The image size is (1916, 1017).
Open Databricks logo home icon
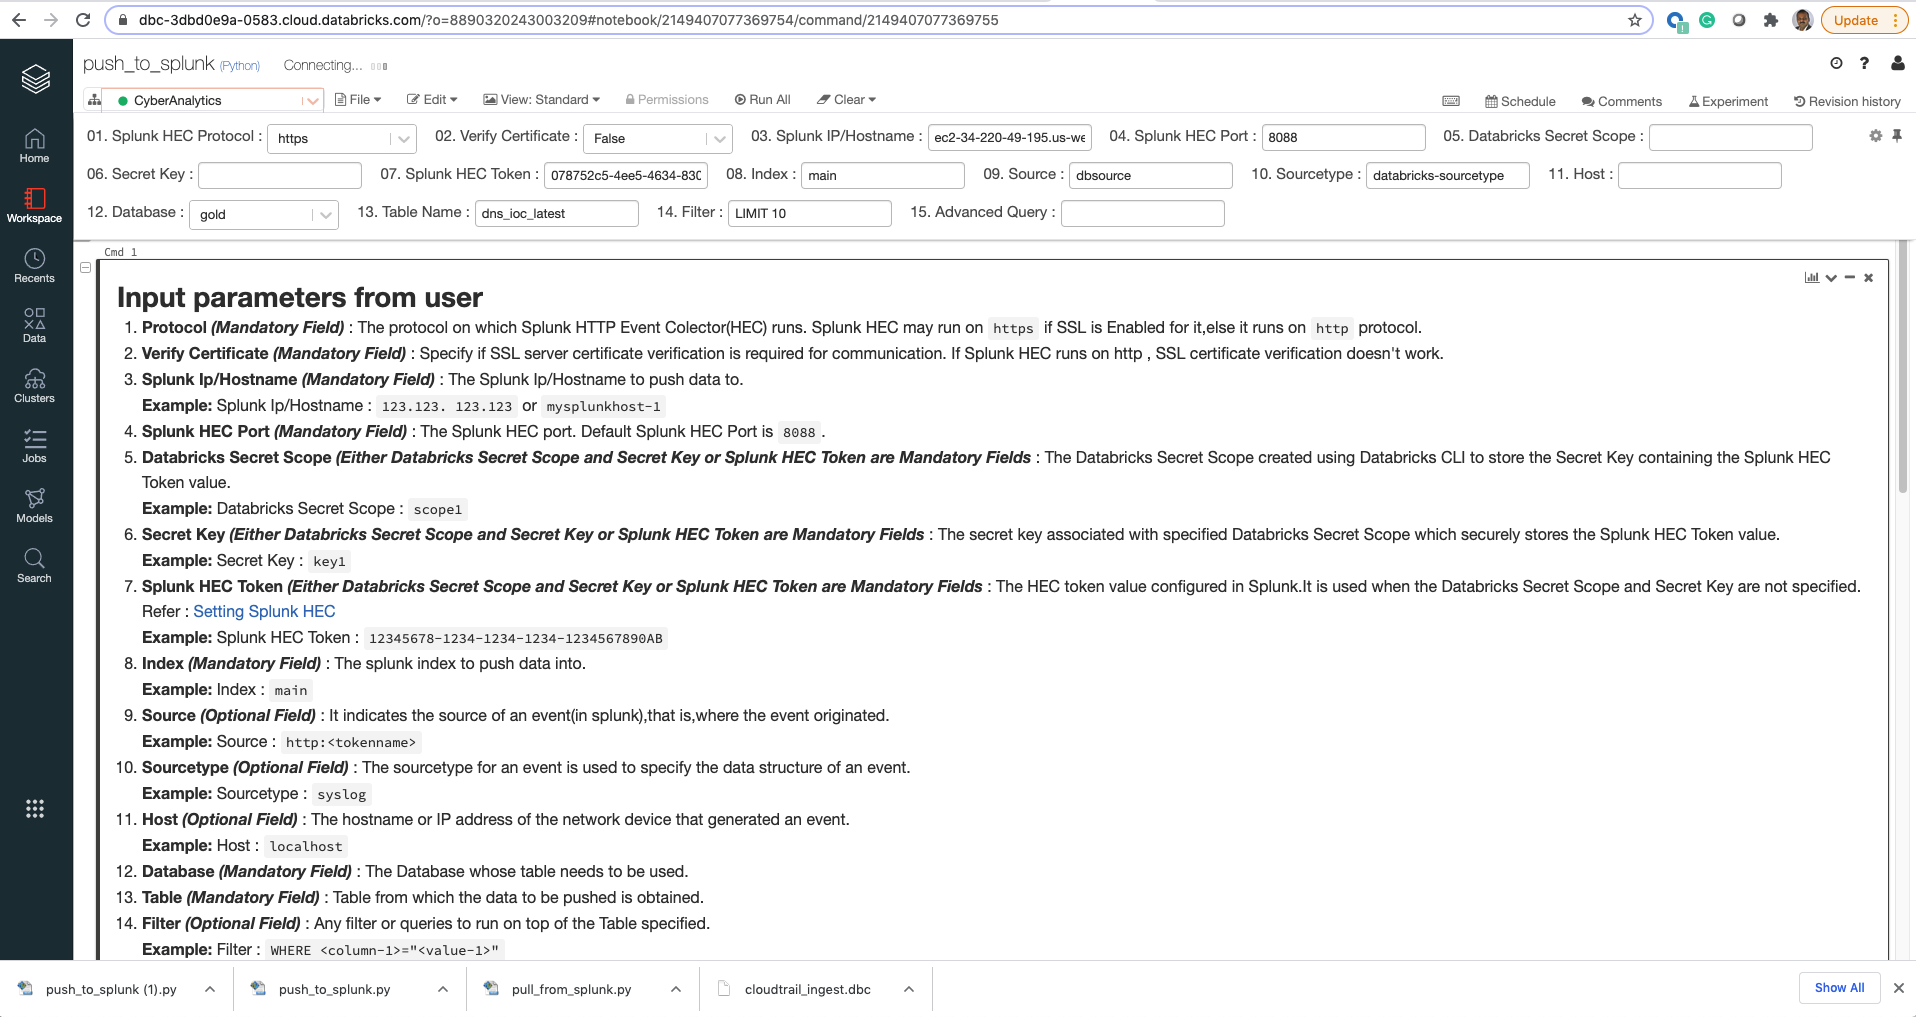click(35, 78)
